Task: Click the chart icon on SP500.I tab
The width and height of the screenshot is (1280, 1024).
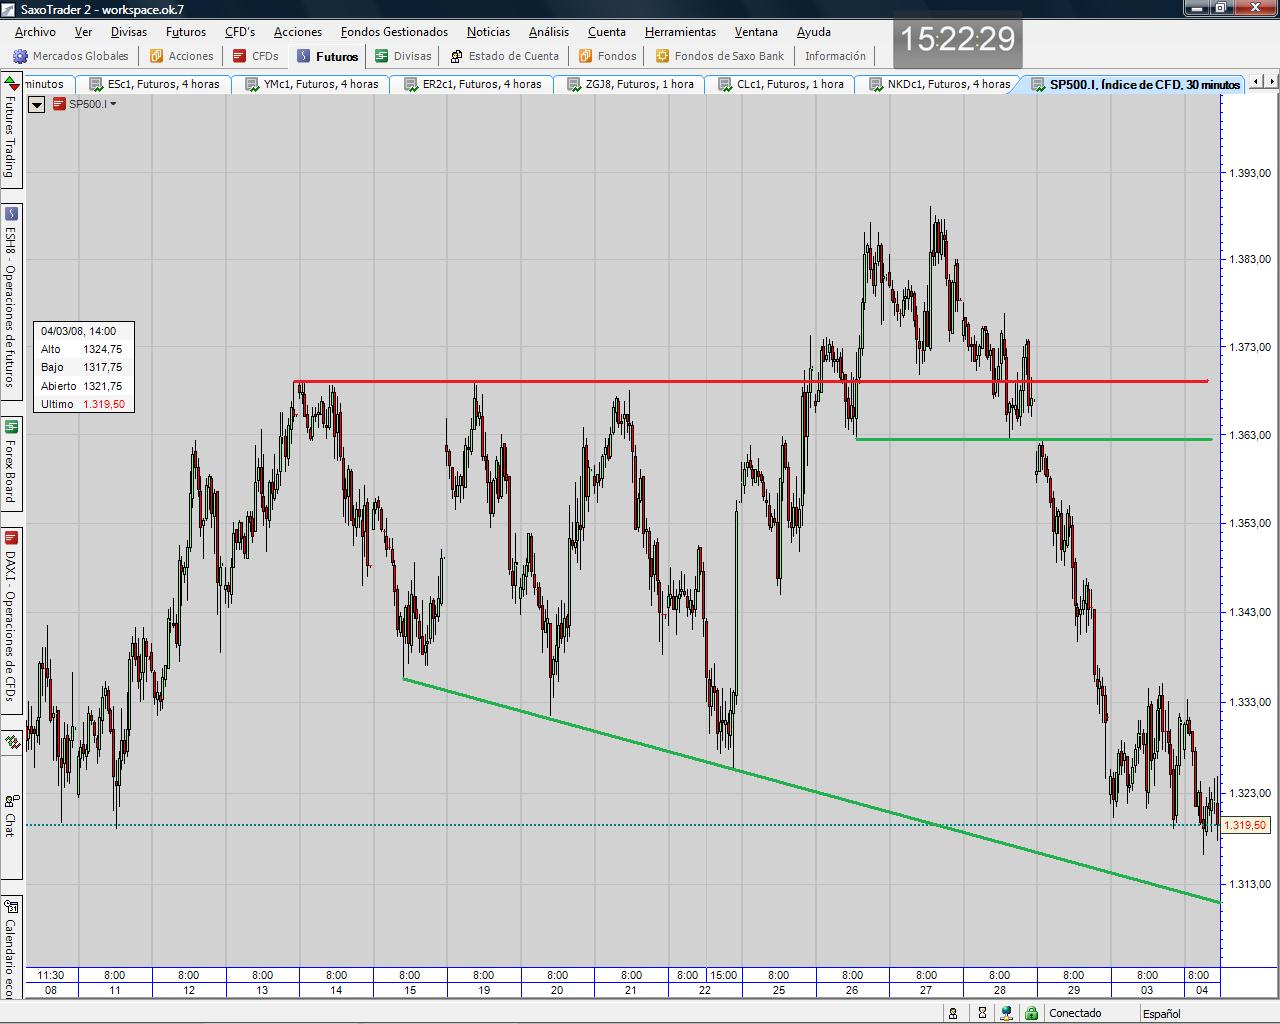Action: [x=1037, y=84]
